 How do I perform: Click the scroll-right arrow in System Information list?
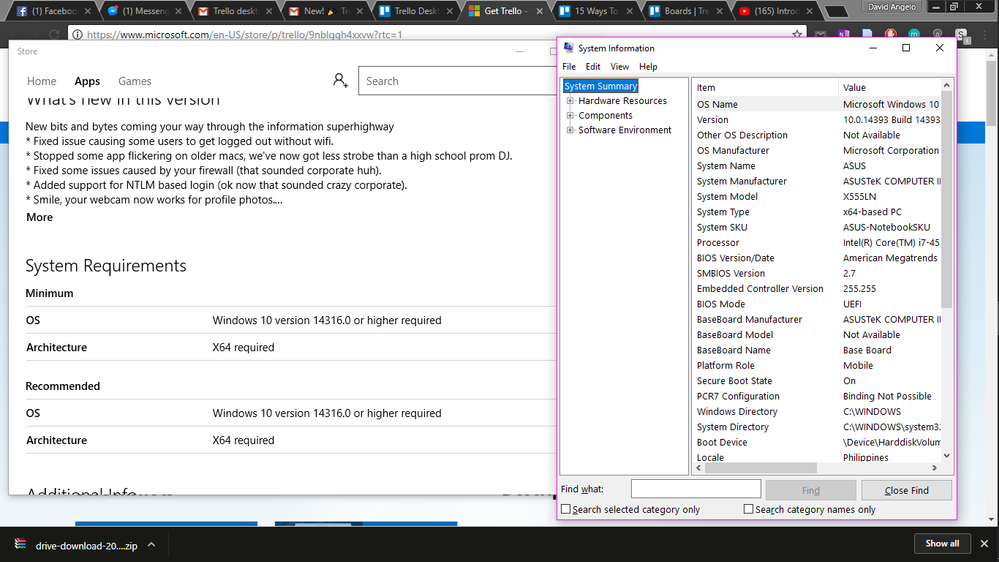[935, 468]
